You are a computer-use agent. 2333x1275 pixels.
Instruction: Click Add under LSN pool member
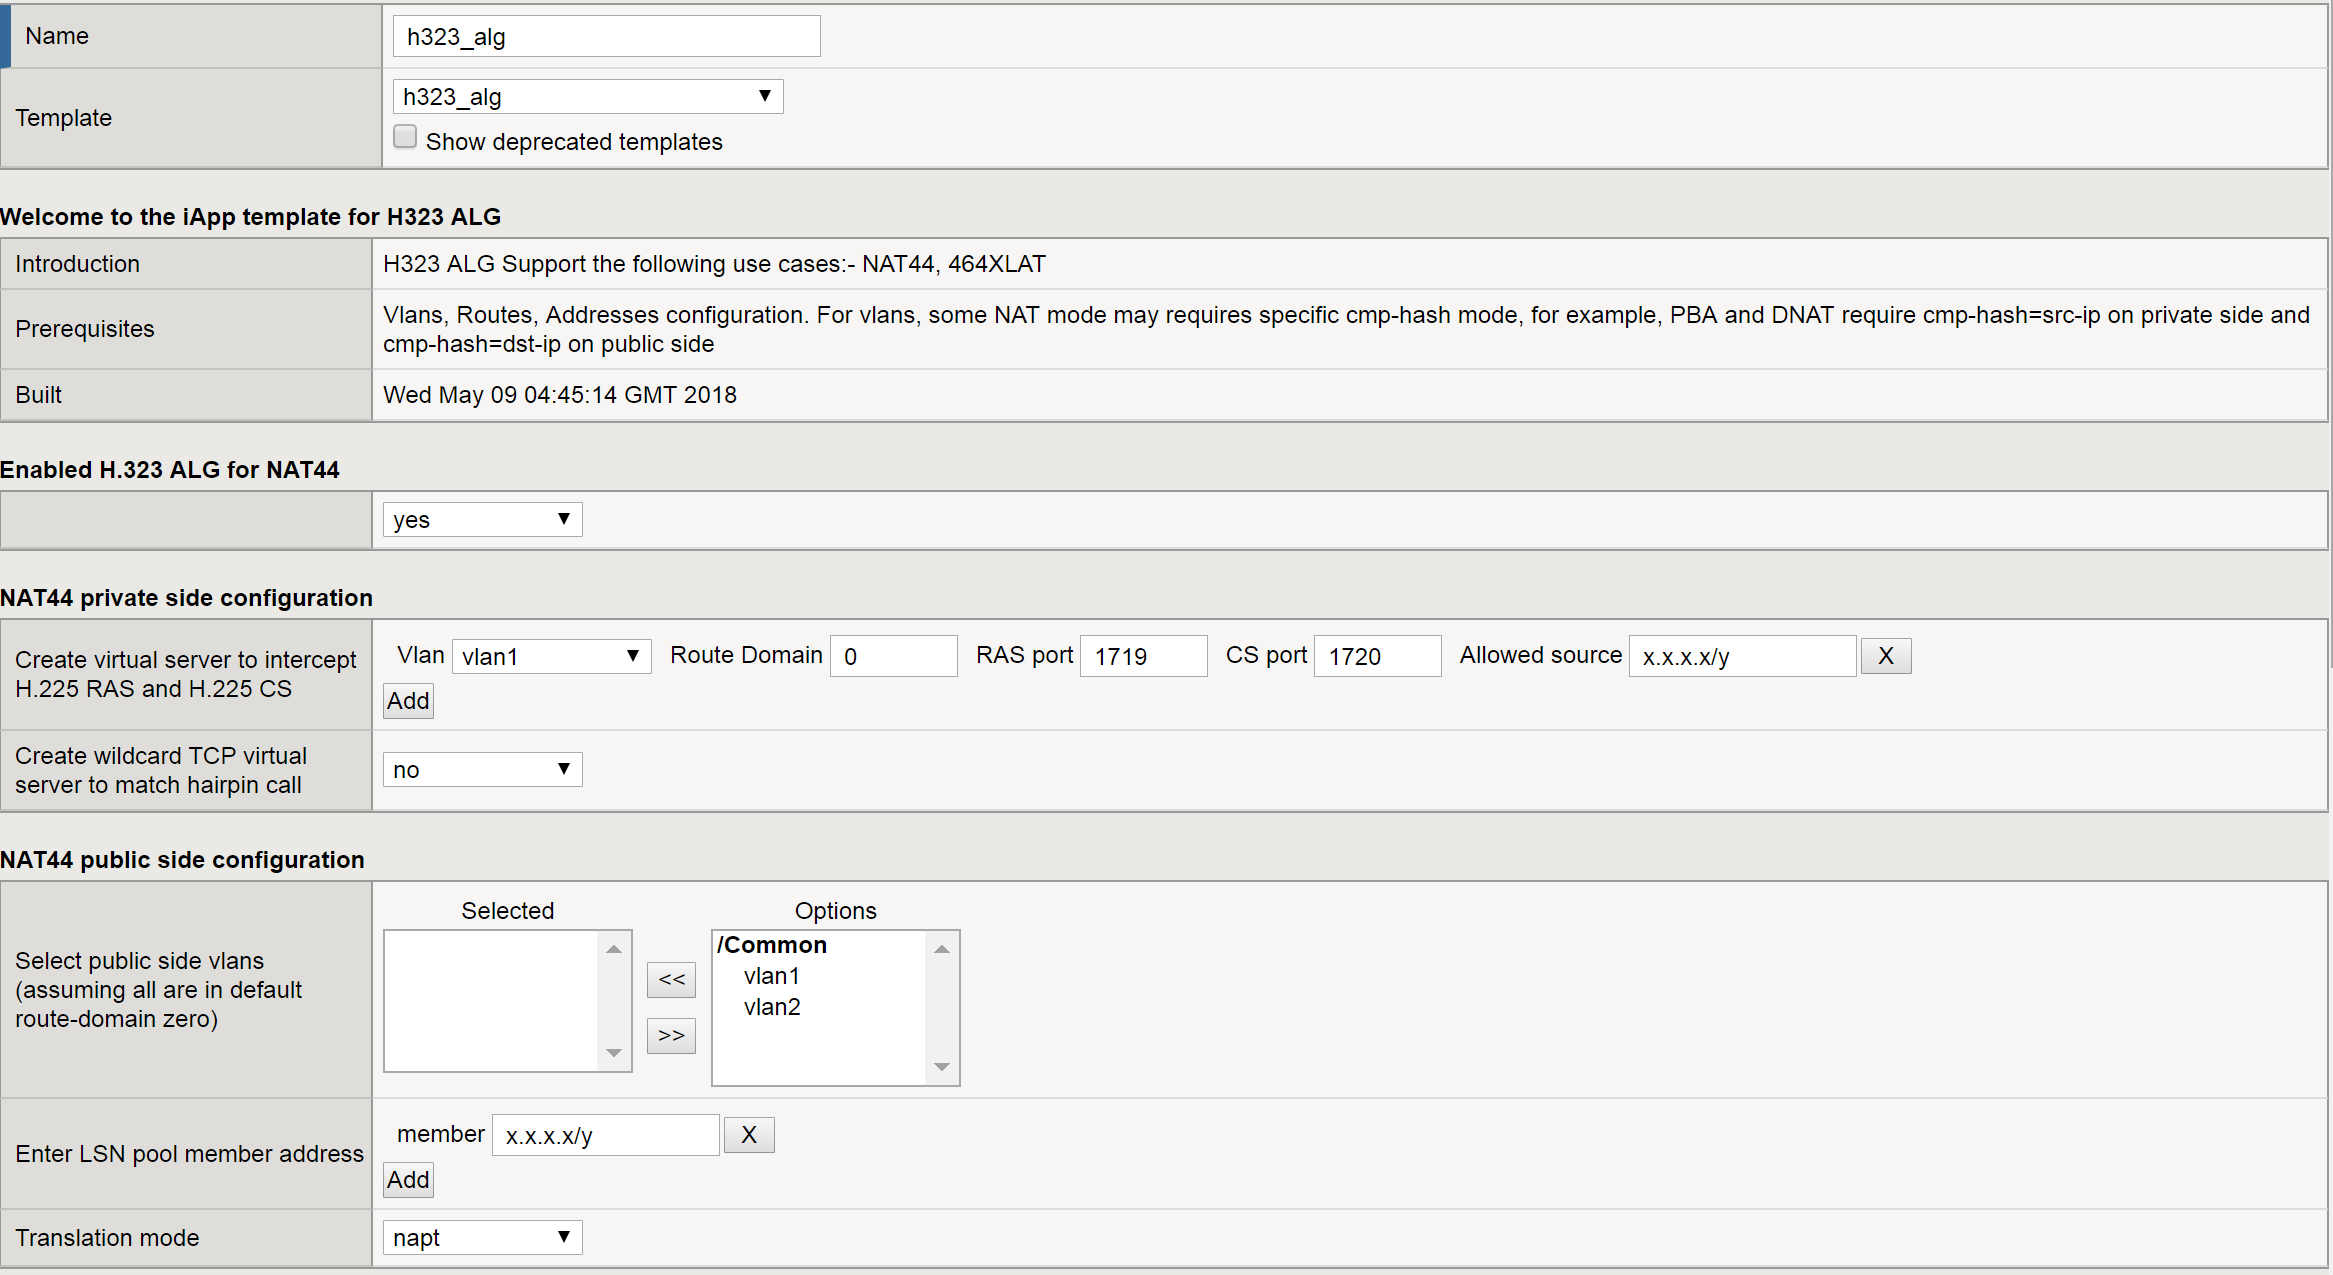(x=408, y=1180)
